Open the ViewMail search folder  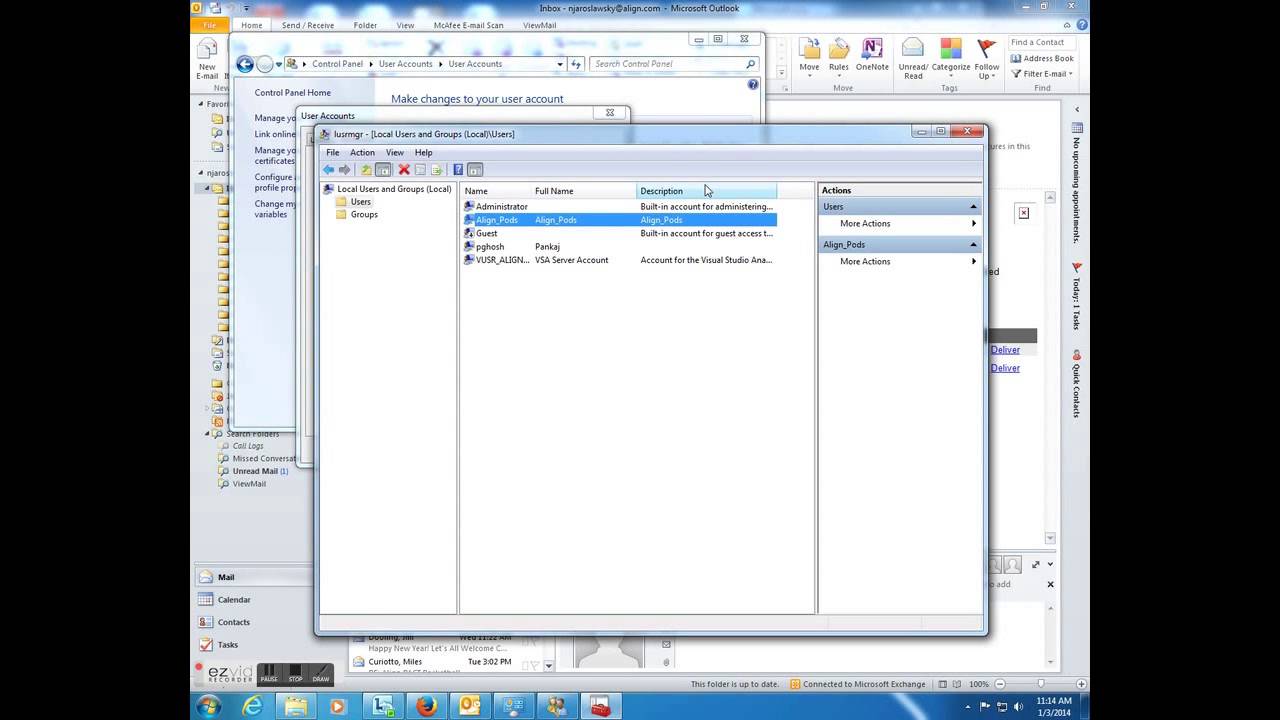(x=249, y=484)
